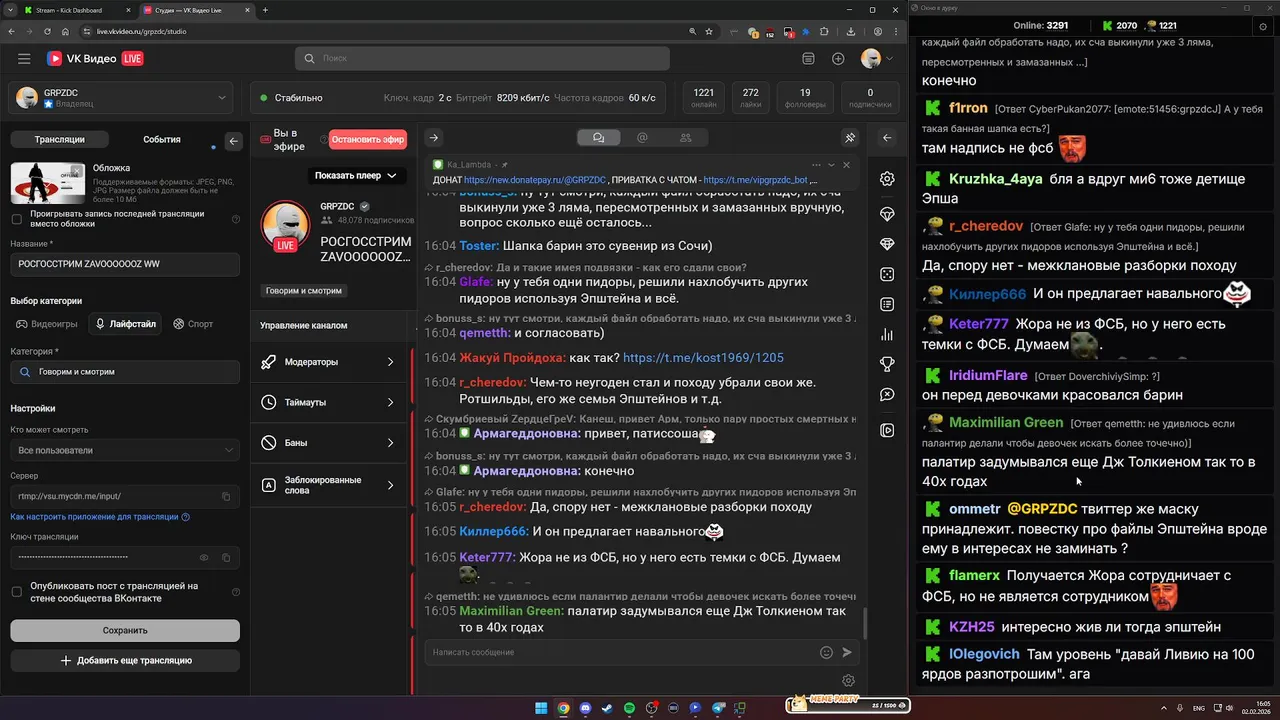Open the pinned message three-dot options
Image resolution: width=1280 pixels, height=720 pixels.
pyautogui.click(x=816, y=165)
